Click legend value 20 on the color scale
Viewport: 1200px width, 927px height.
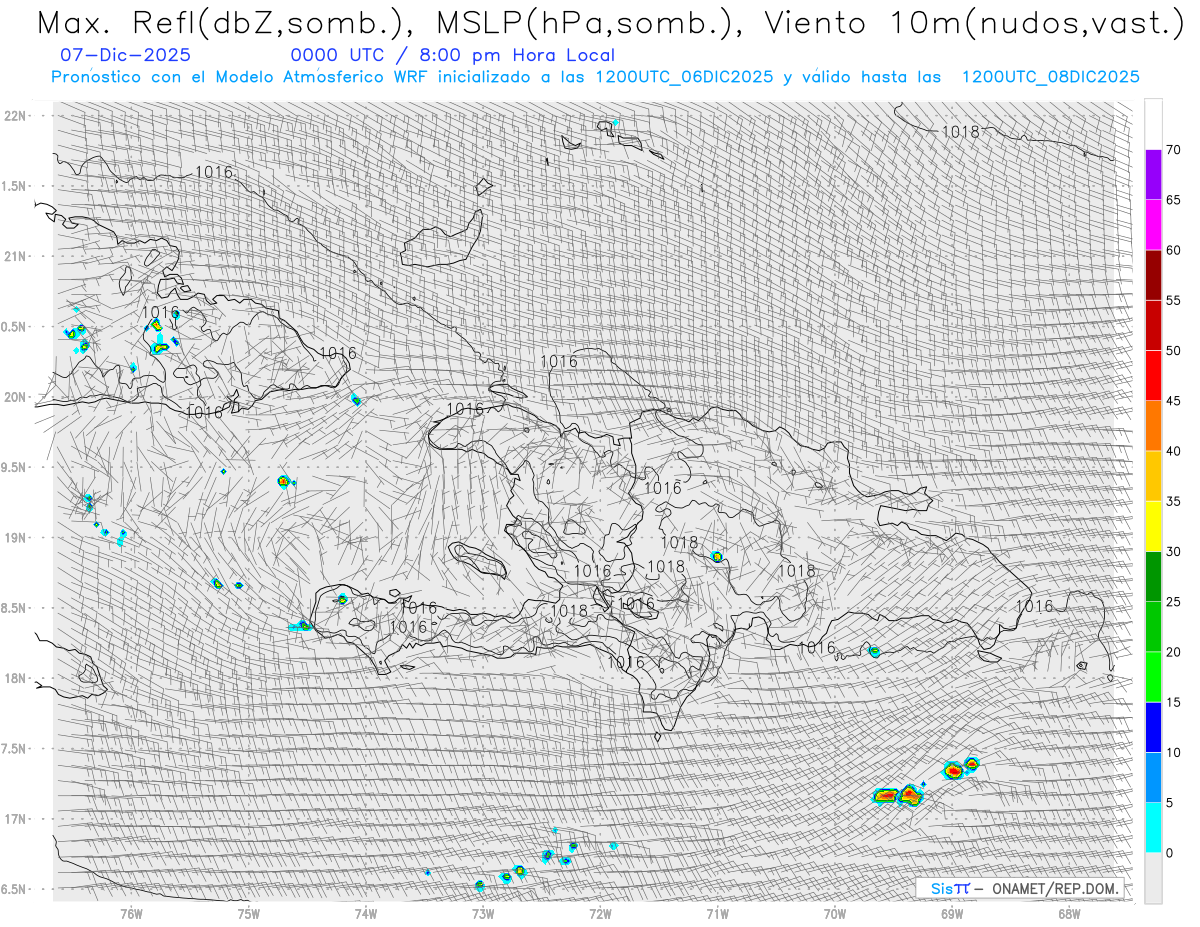pyautogui.click(x=1174, y=652)
